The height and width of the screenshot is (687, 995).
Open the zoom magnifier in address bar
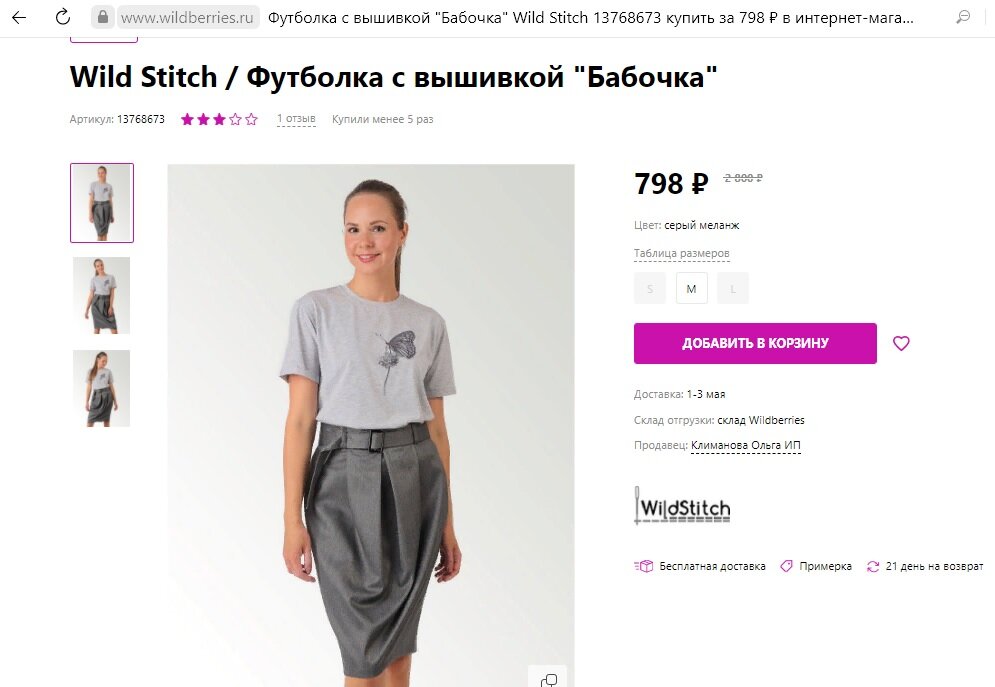[963, 17]
